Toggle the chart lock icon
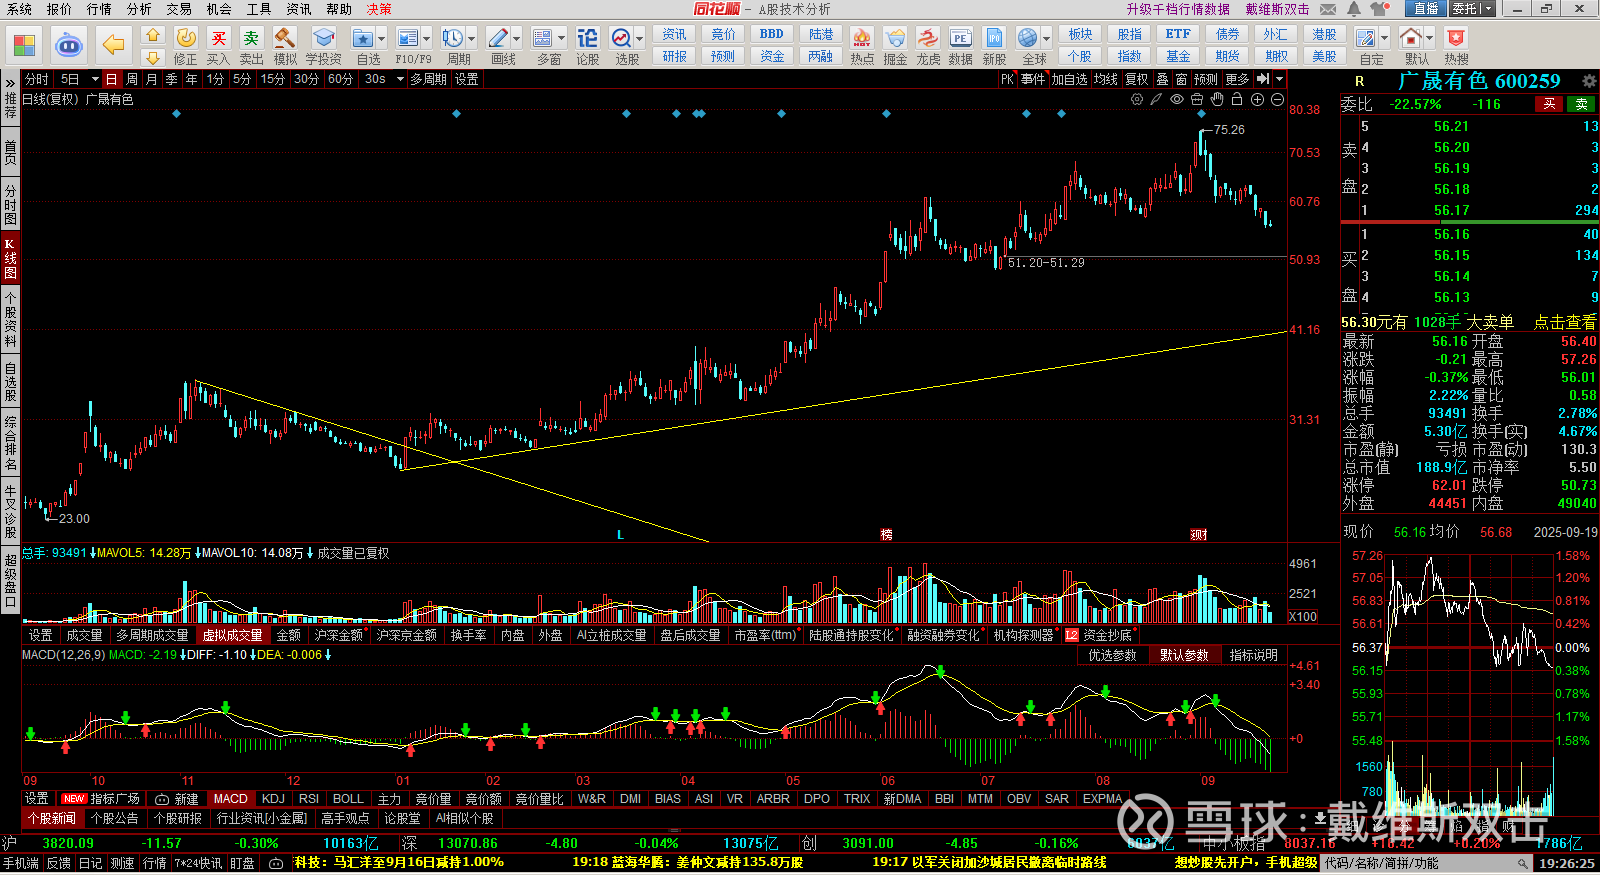Viewport: 1600px width, 875px height. click(1237, 99)
